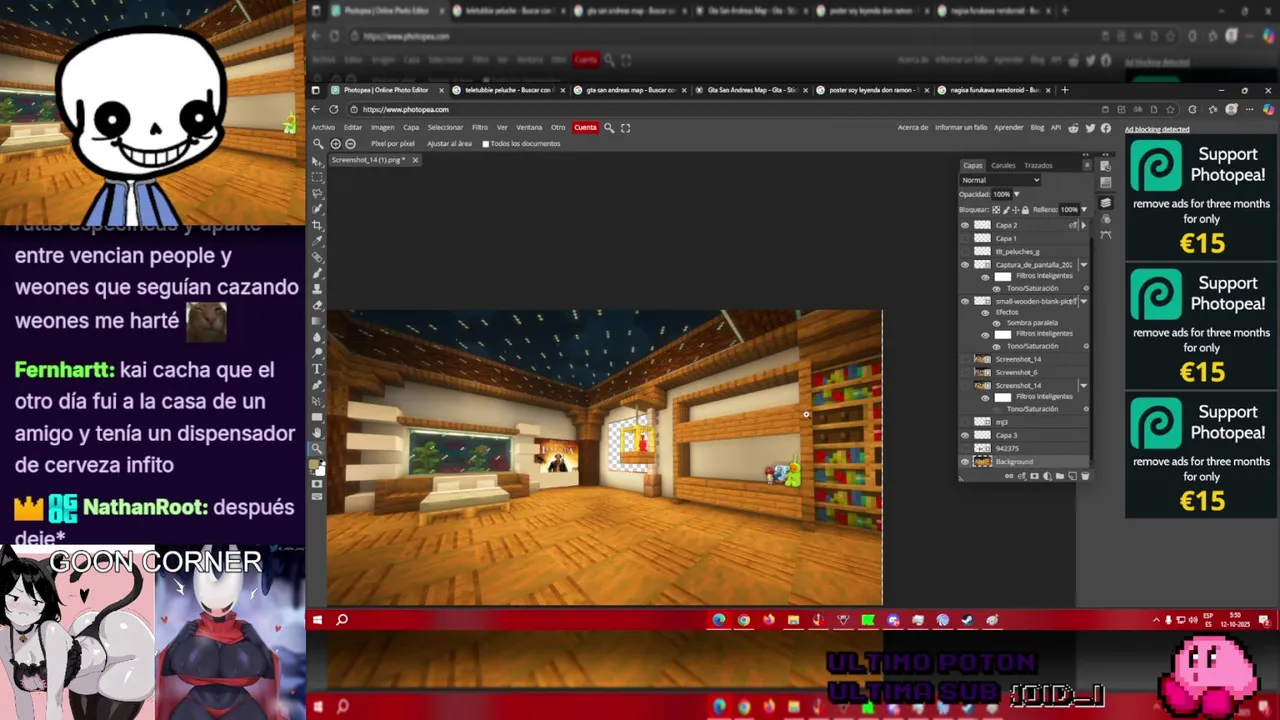This screenshot has width=1280, height=720.
Task: Toggle Quick Mask mode icon below color swatches
Action: [x=318, y=485]
